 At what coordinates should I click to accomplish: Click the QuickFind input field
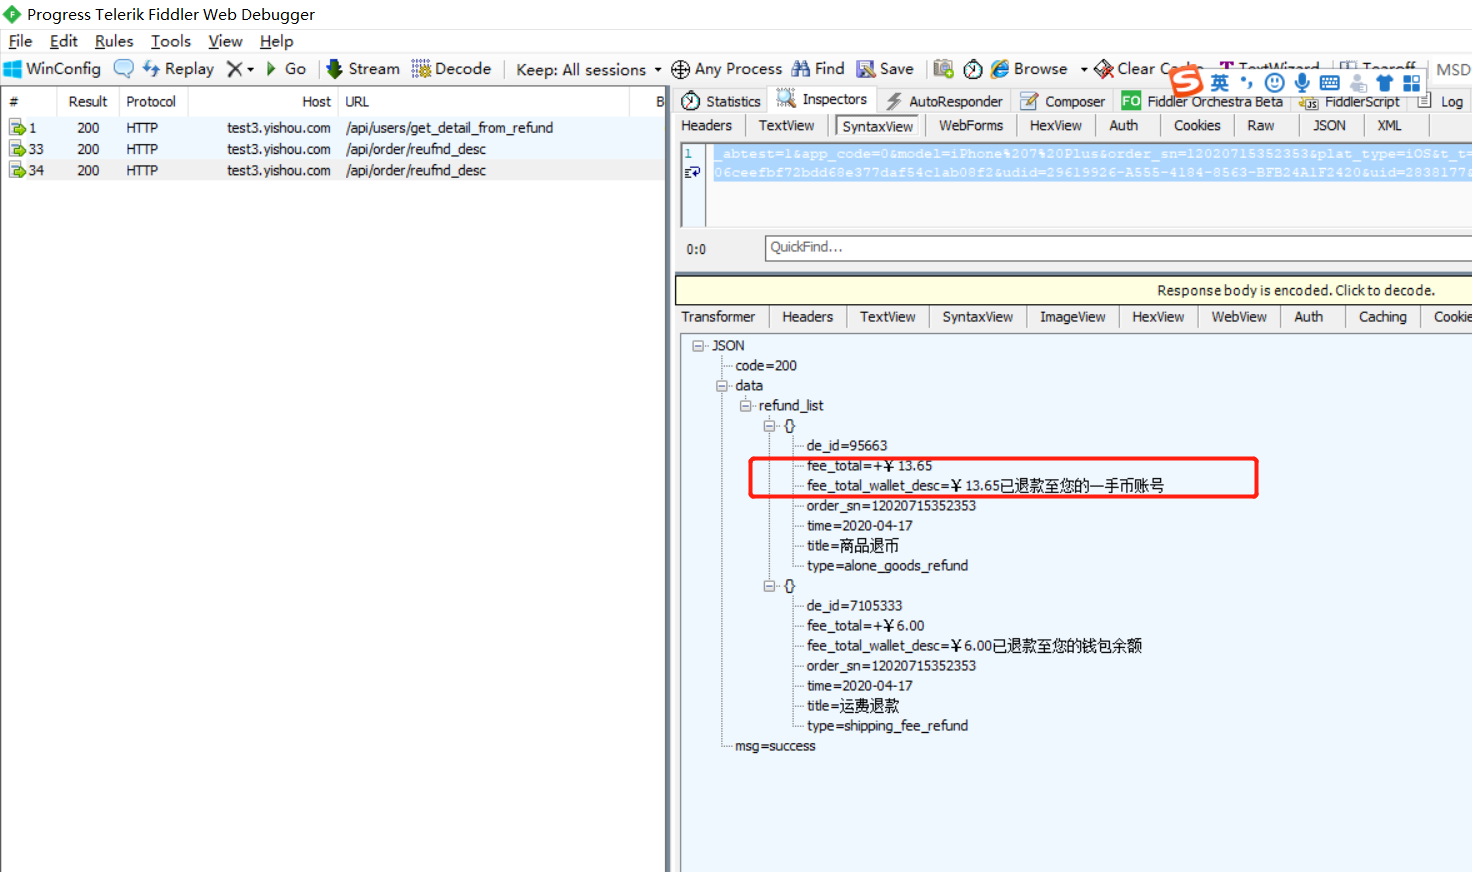(1118, 247)
